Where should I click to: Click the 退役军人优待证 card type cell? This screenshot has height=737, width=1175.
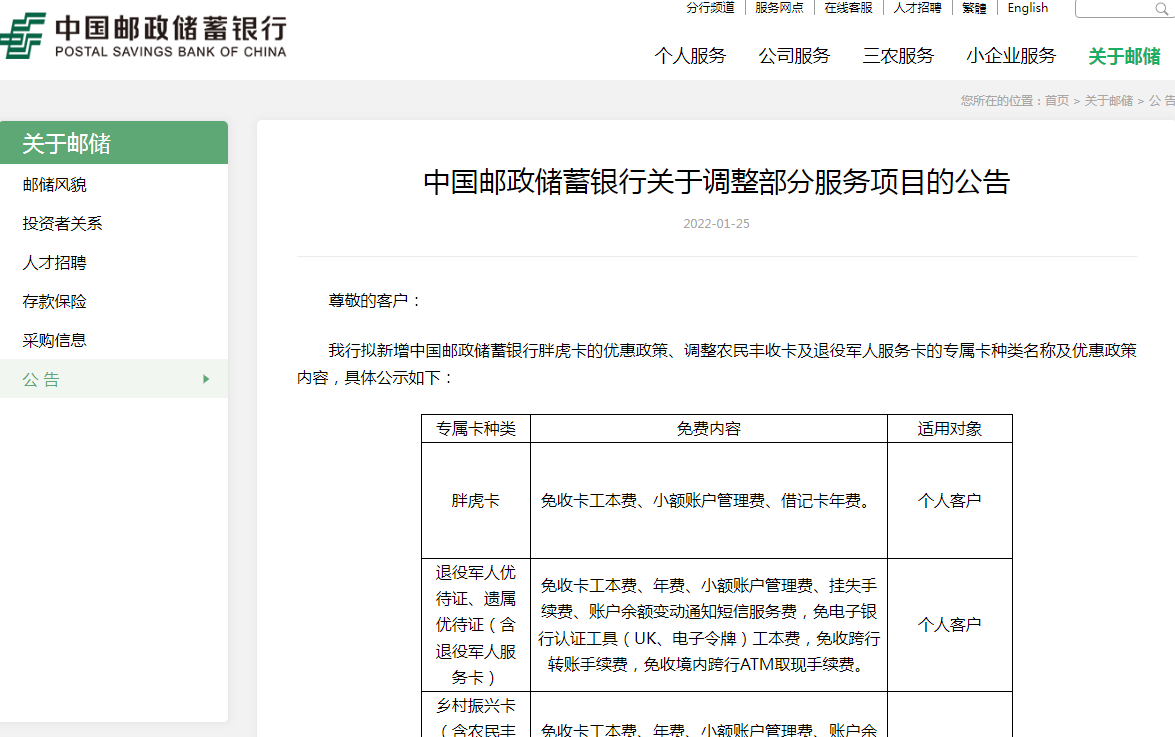476,625
